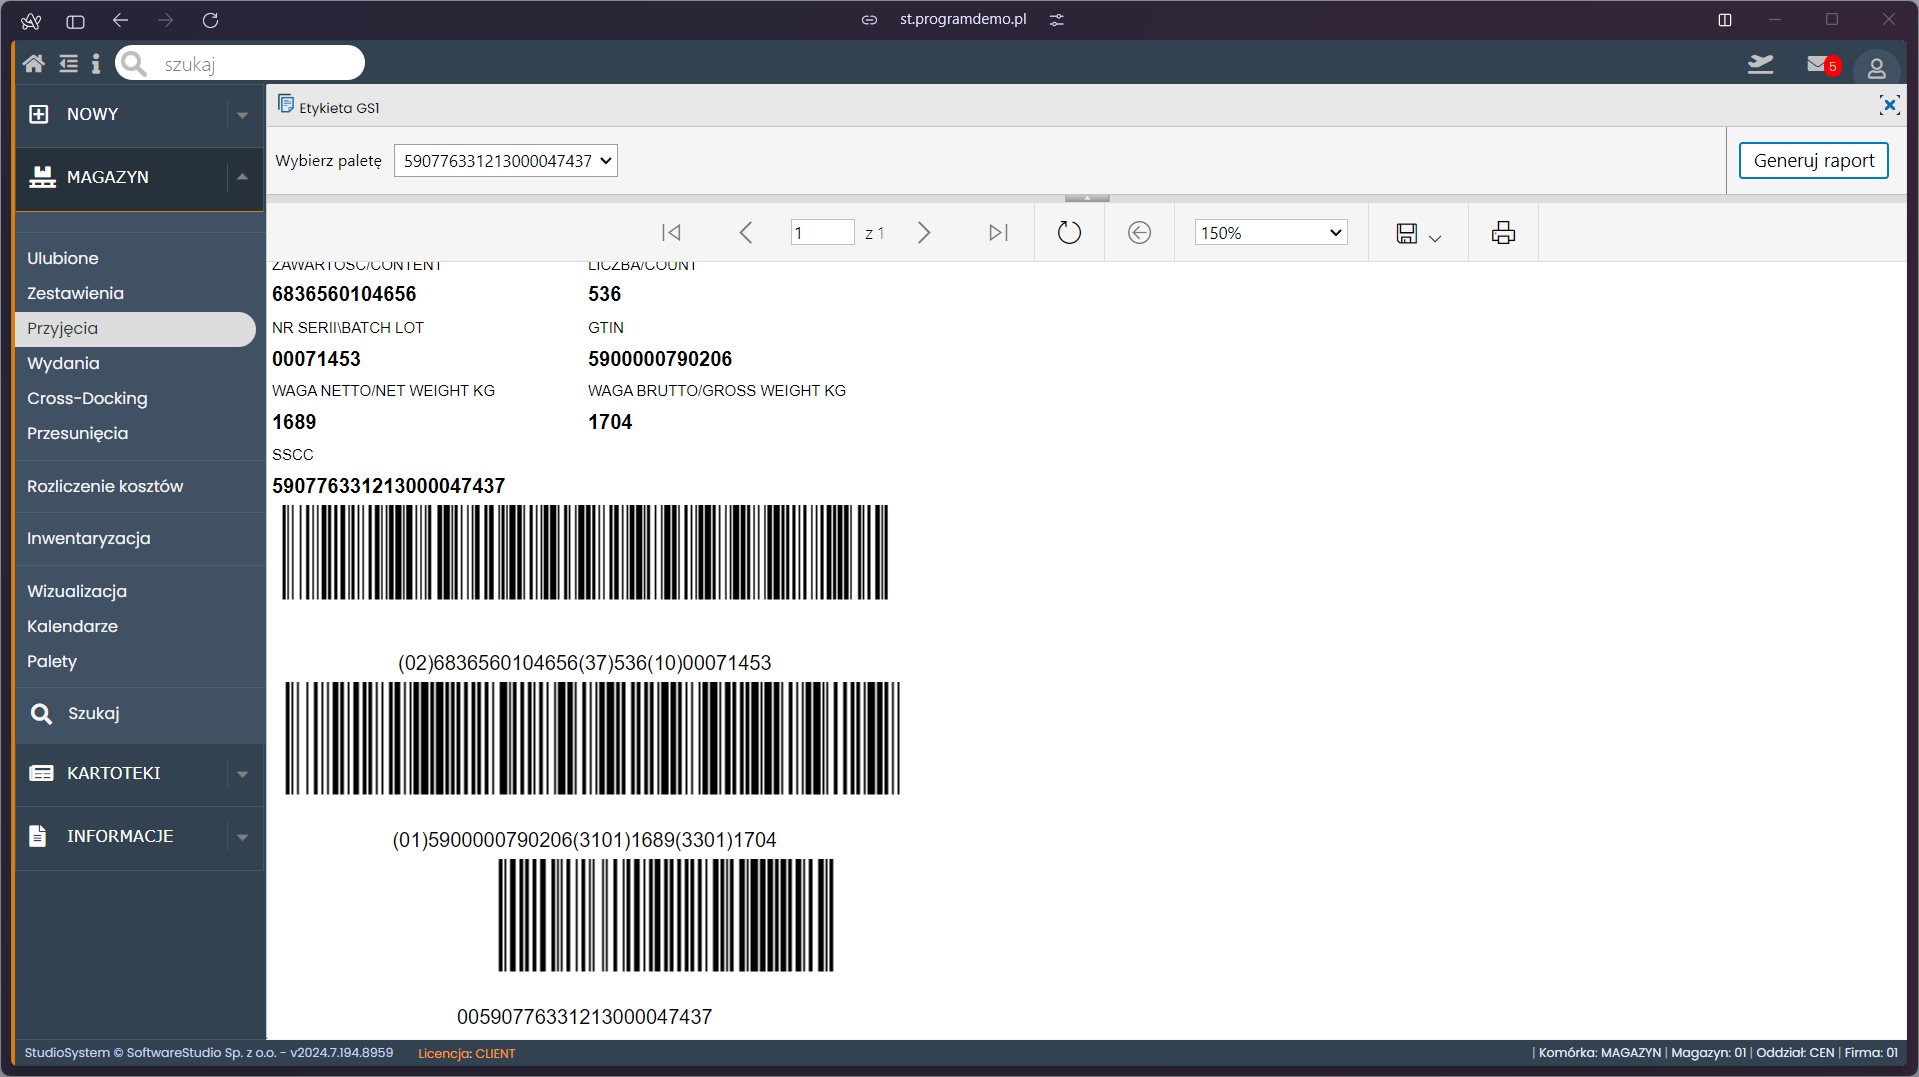Toggle the browser sidebar panel icon

(x=75, y=20)
